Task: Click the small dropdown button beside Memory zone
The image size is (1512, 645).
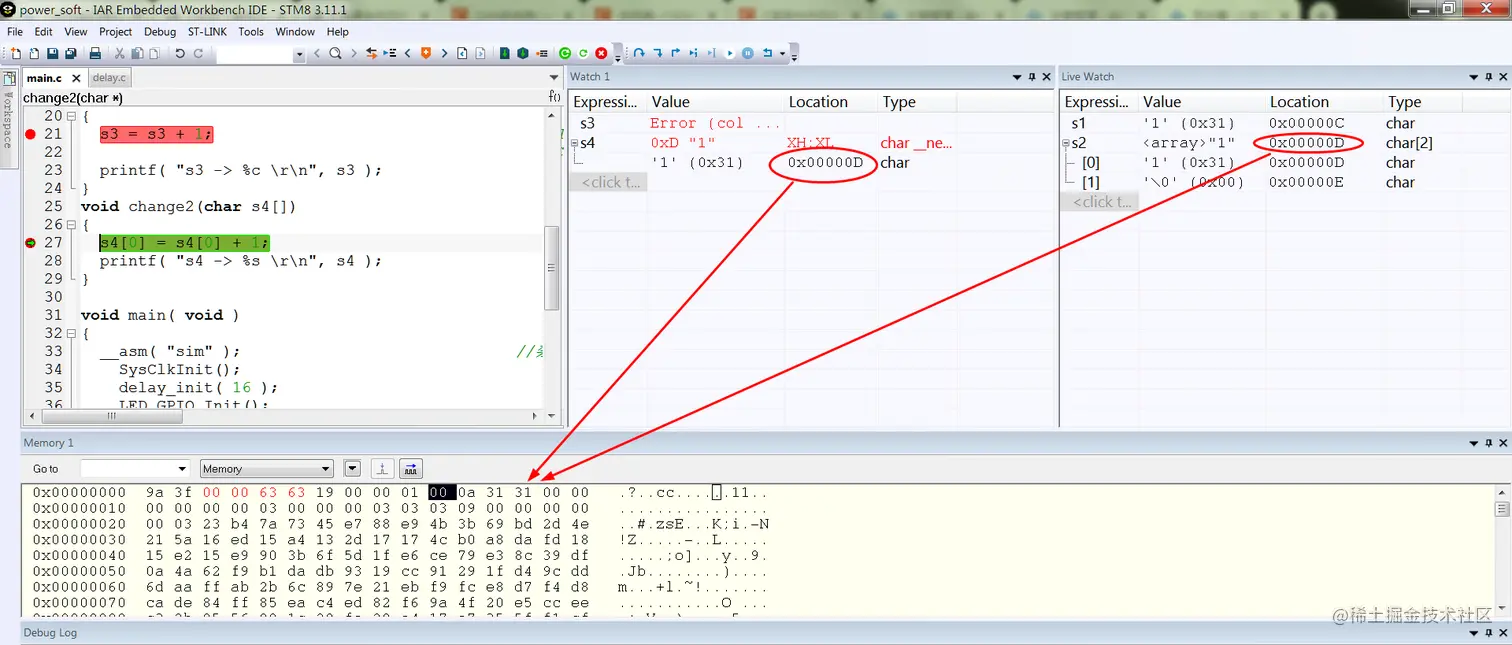Action: point(352,468)
